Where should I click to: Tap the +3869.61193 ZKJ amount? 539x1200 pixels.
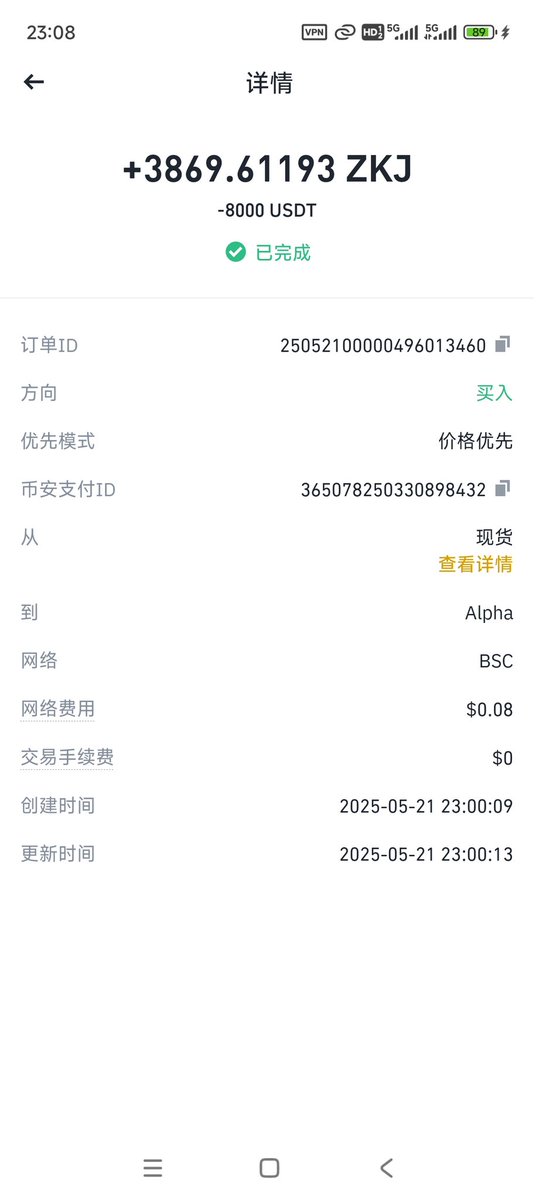click(x=267, y=169)
